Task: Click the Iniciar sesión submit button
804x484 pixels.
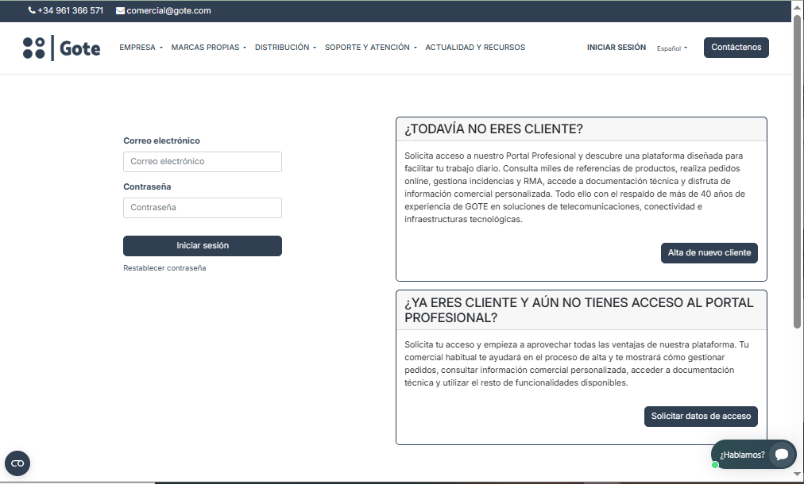Action: 202,246
